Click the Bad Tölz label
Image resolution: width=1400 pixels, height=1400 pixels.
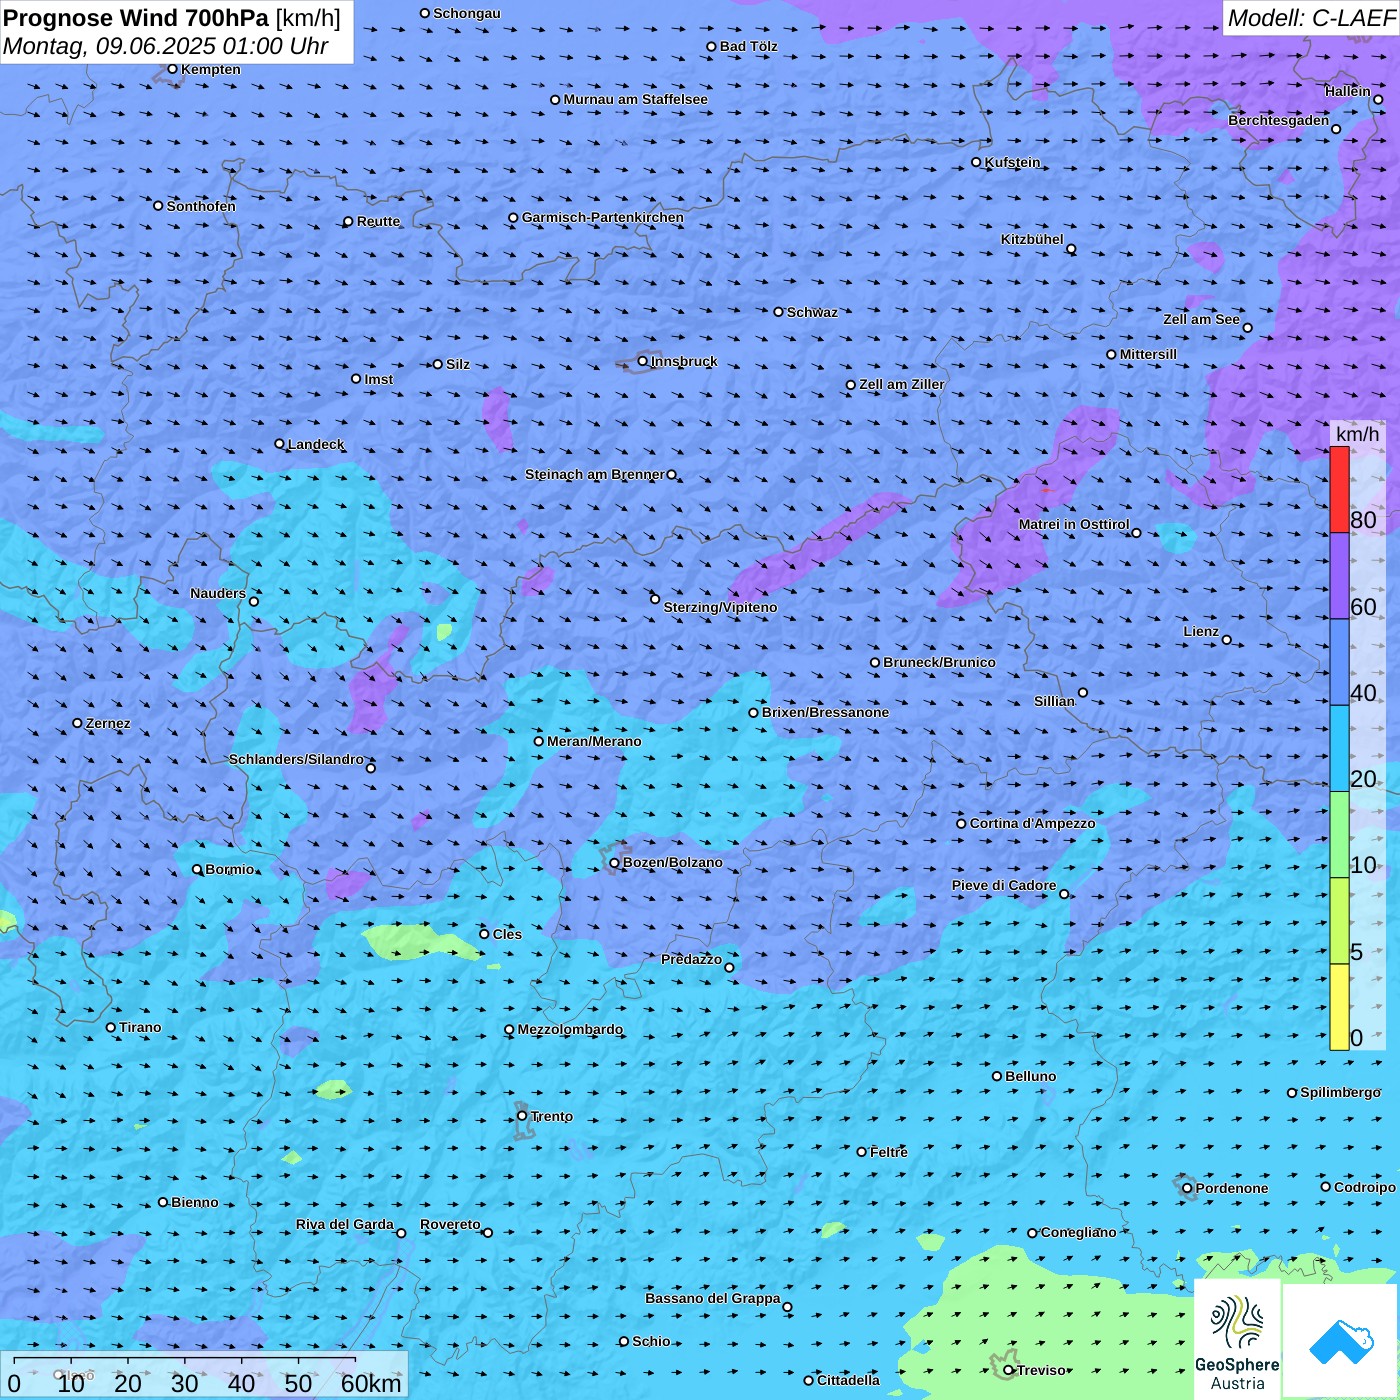tap(749, 46)
